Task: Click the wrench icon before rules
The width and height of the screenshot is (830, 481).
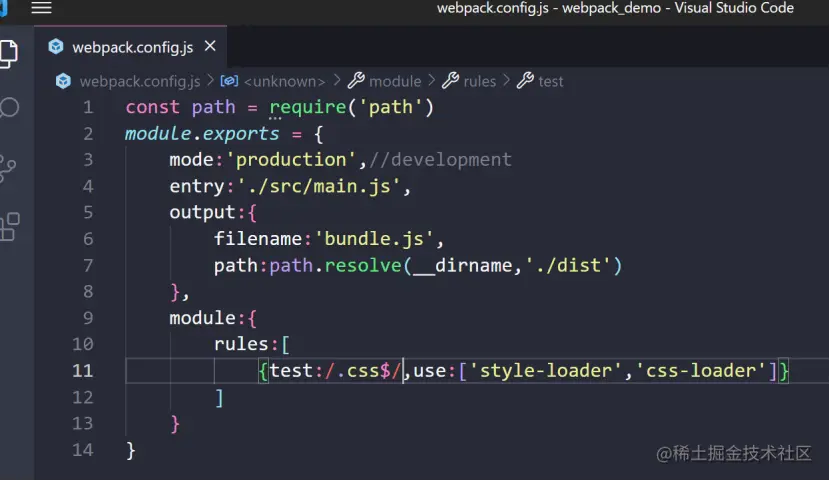Action: pyautogui.click(x=450, y=80)
